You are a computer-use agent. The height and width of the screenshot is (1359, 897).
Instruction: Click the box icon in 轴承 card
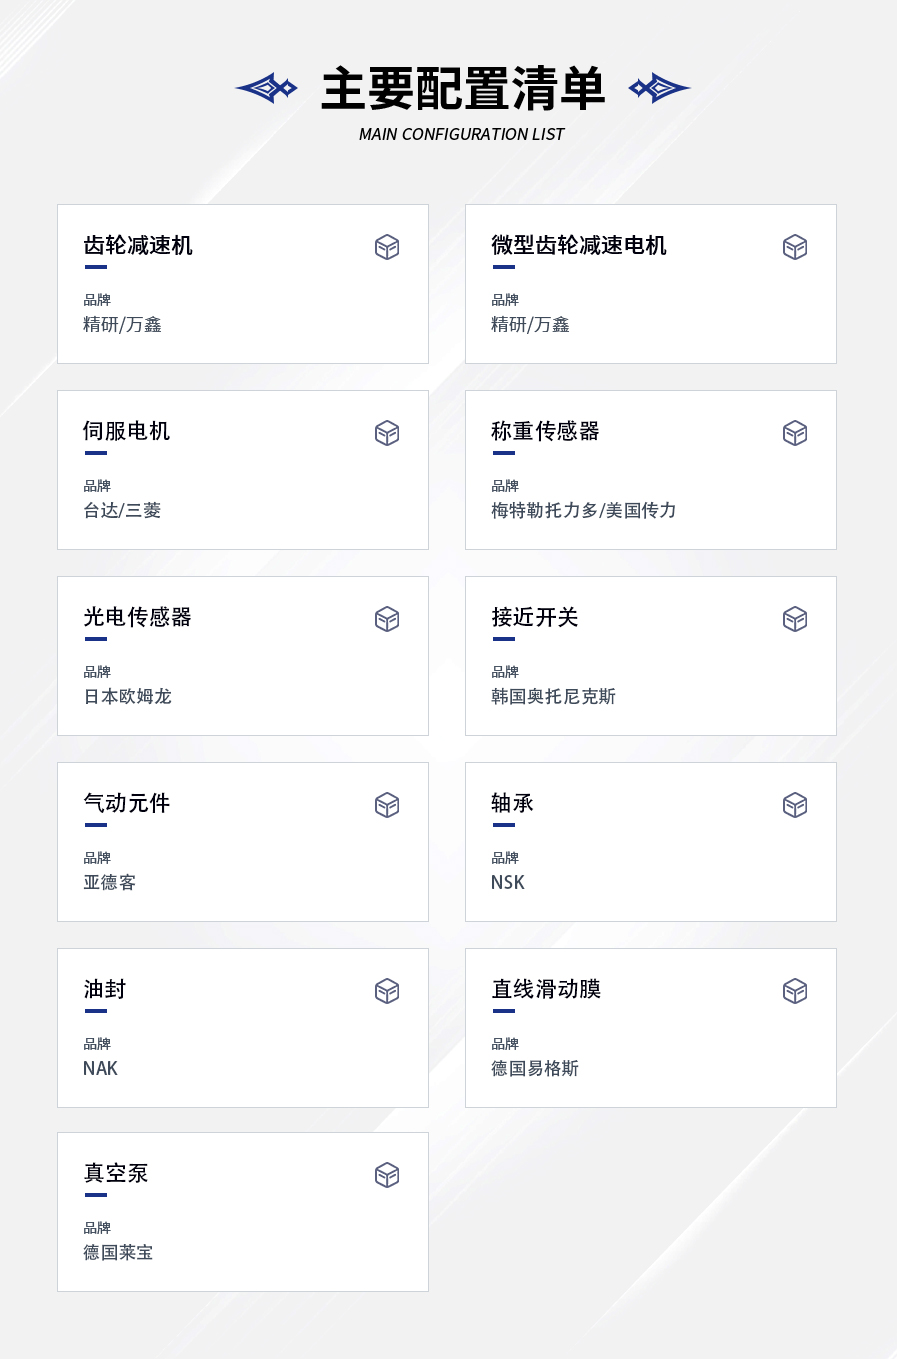click(x=795, y=805)
